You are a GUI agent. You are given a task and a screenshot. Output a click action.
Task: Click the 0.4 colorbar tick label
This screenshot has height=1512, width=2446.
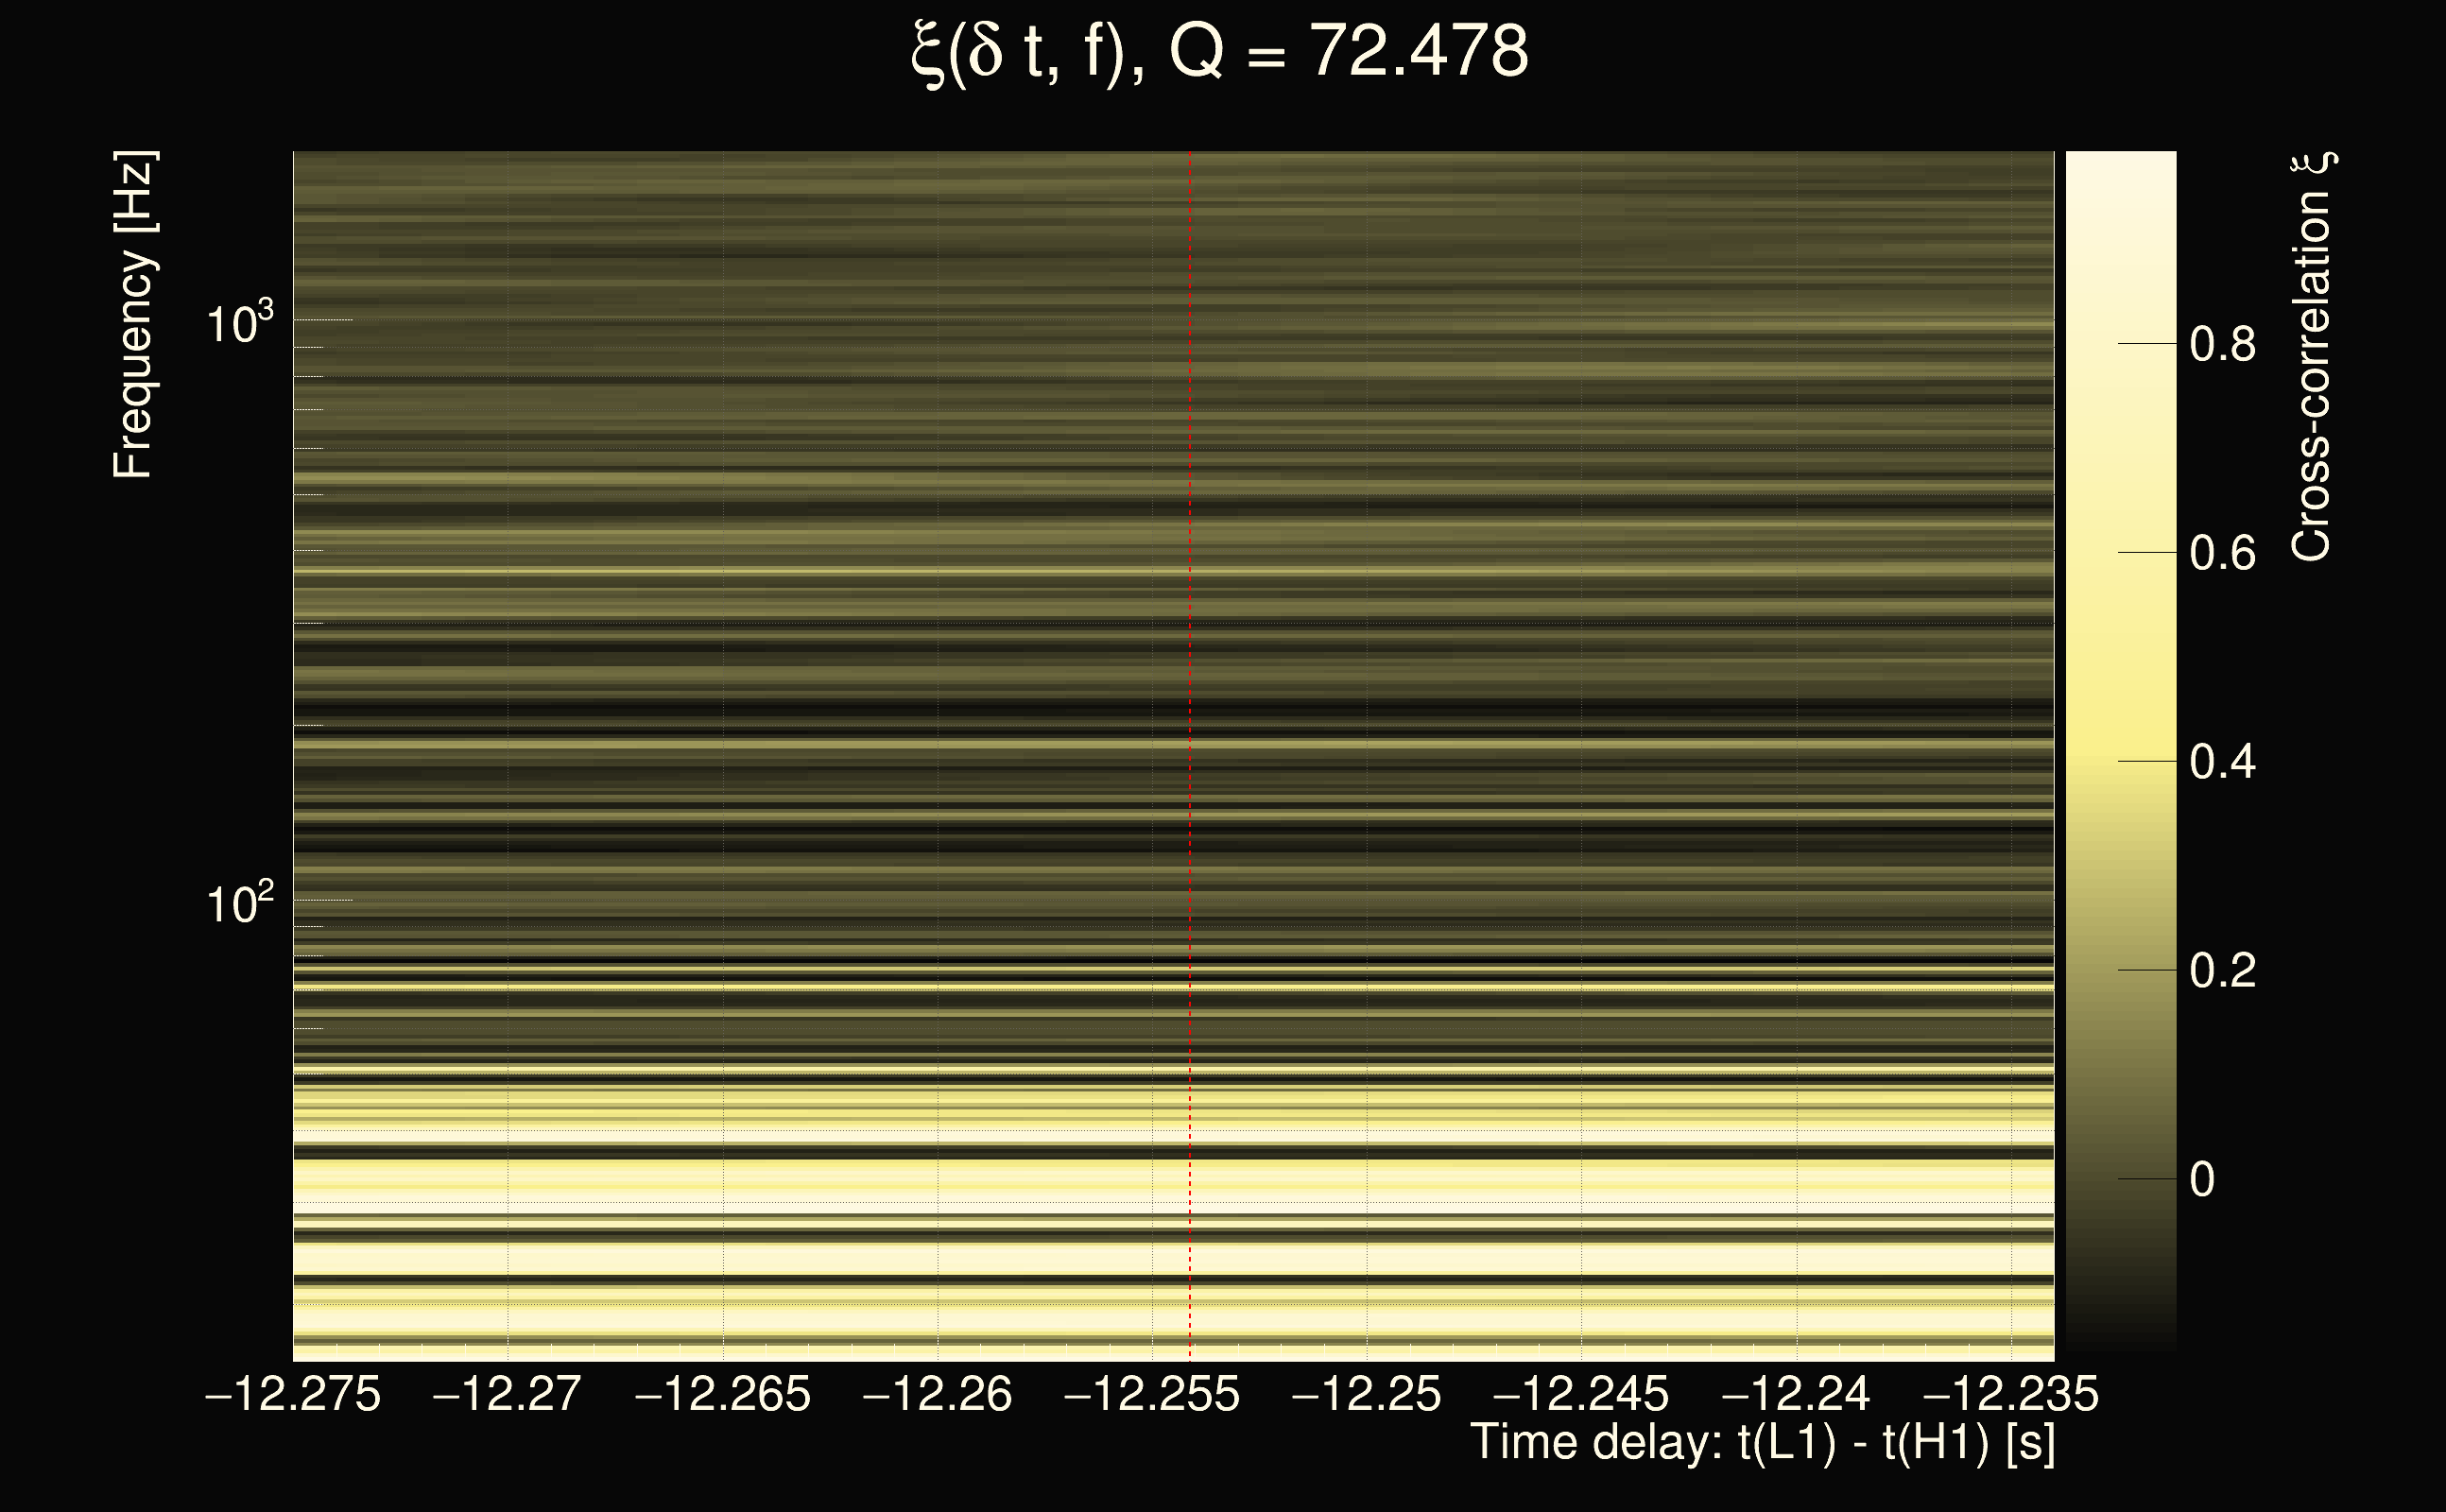pos(2222,763)
